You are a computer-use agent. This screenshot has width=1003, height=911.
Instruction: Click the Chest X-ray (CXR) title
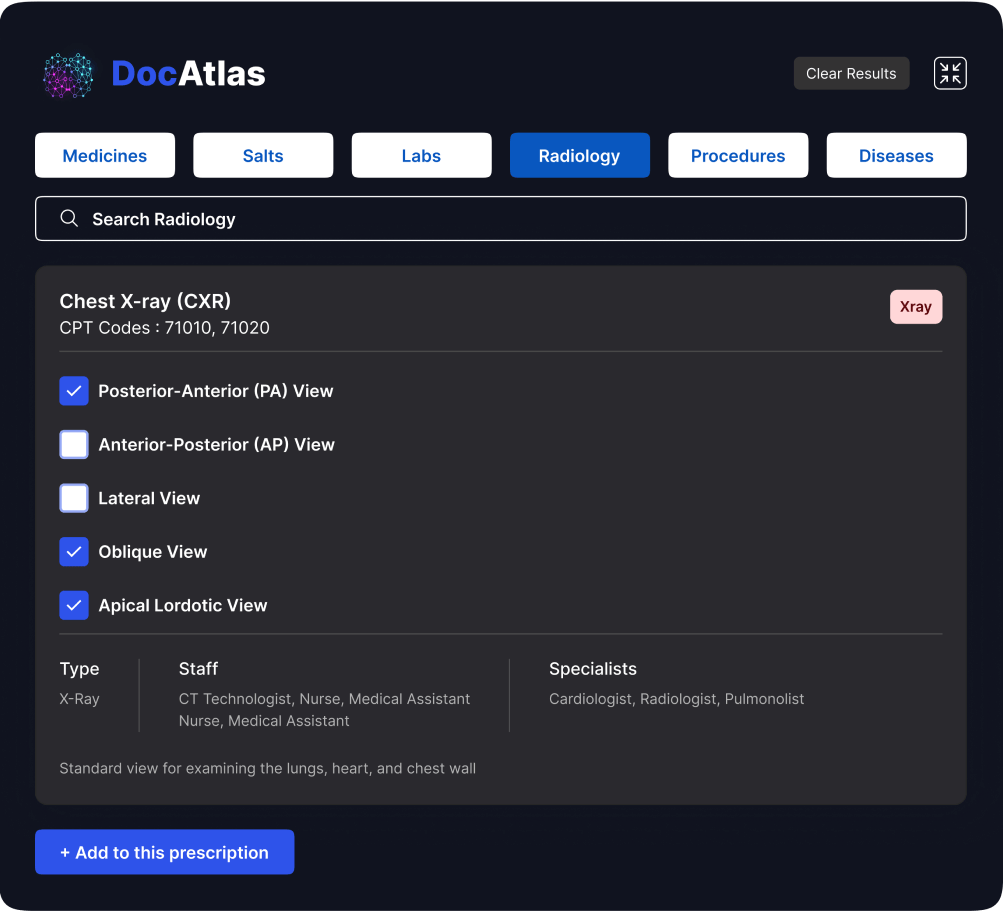coord(145,301)
